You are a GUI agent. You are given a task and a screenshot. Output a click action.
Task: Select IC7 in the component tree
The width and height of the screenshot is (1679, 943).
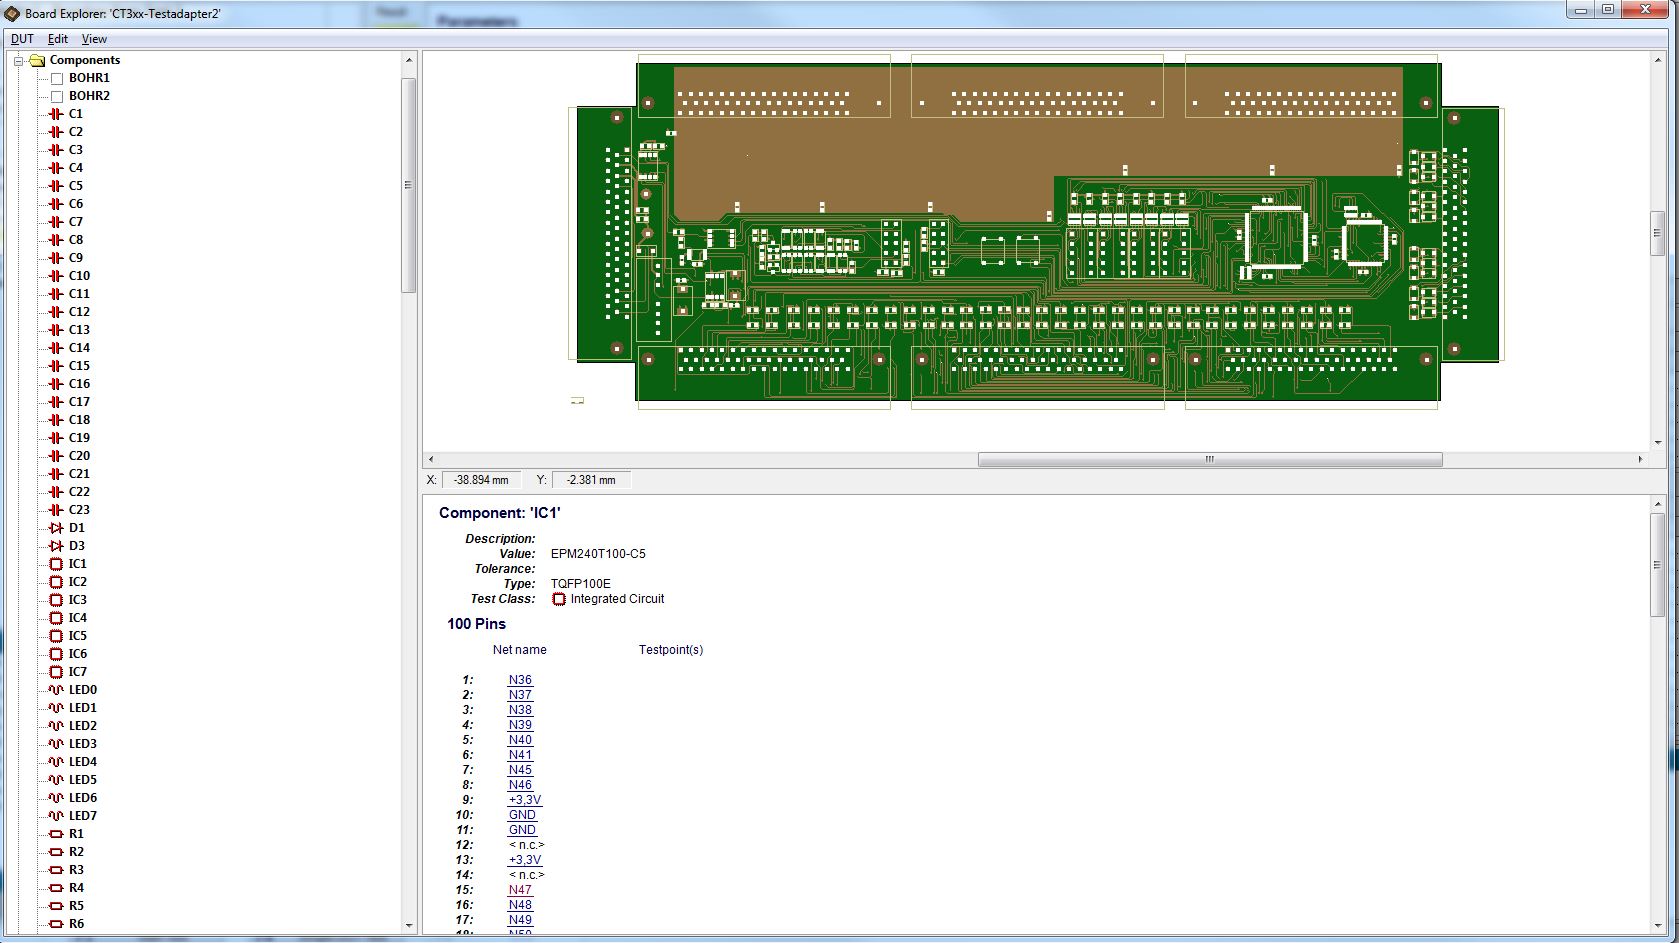(77, 672)
